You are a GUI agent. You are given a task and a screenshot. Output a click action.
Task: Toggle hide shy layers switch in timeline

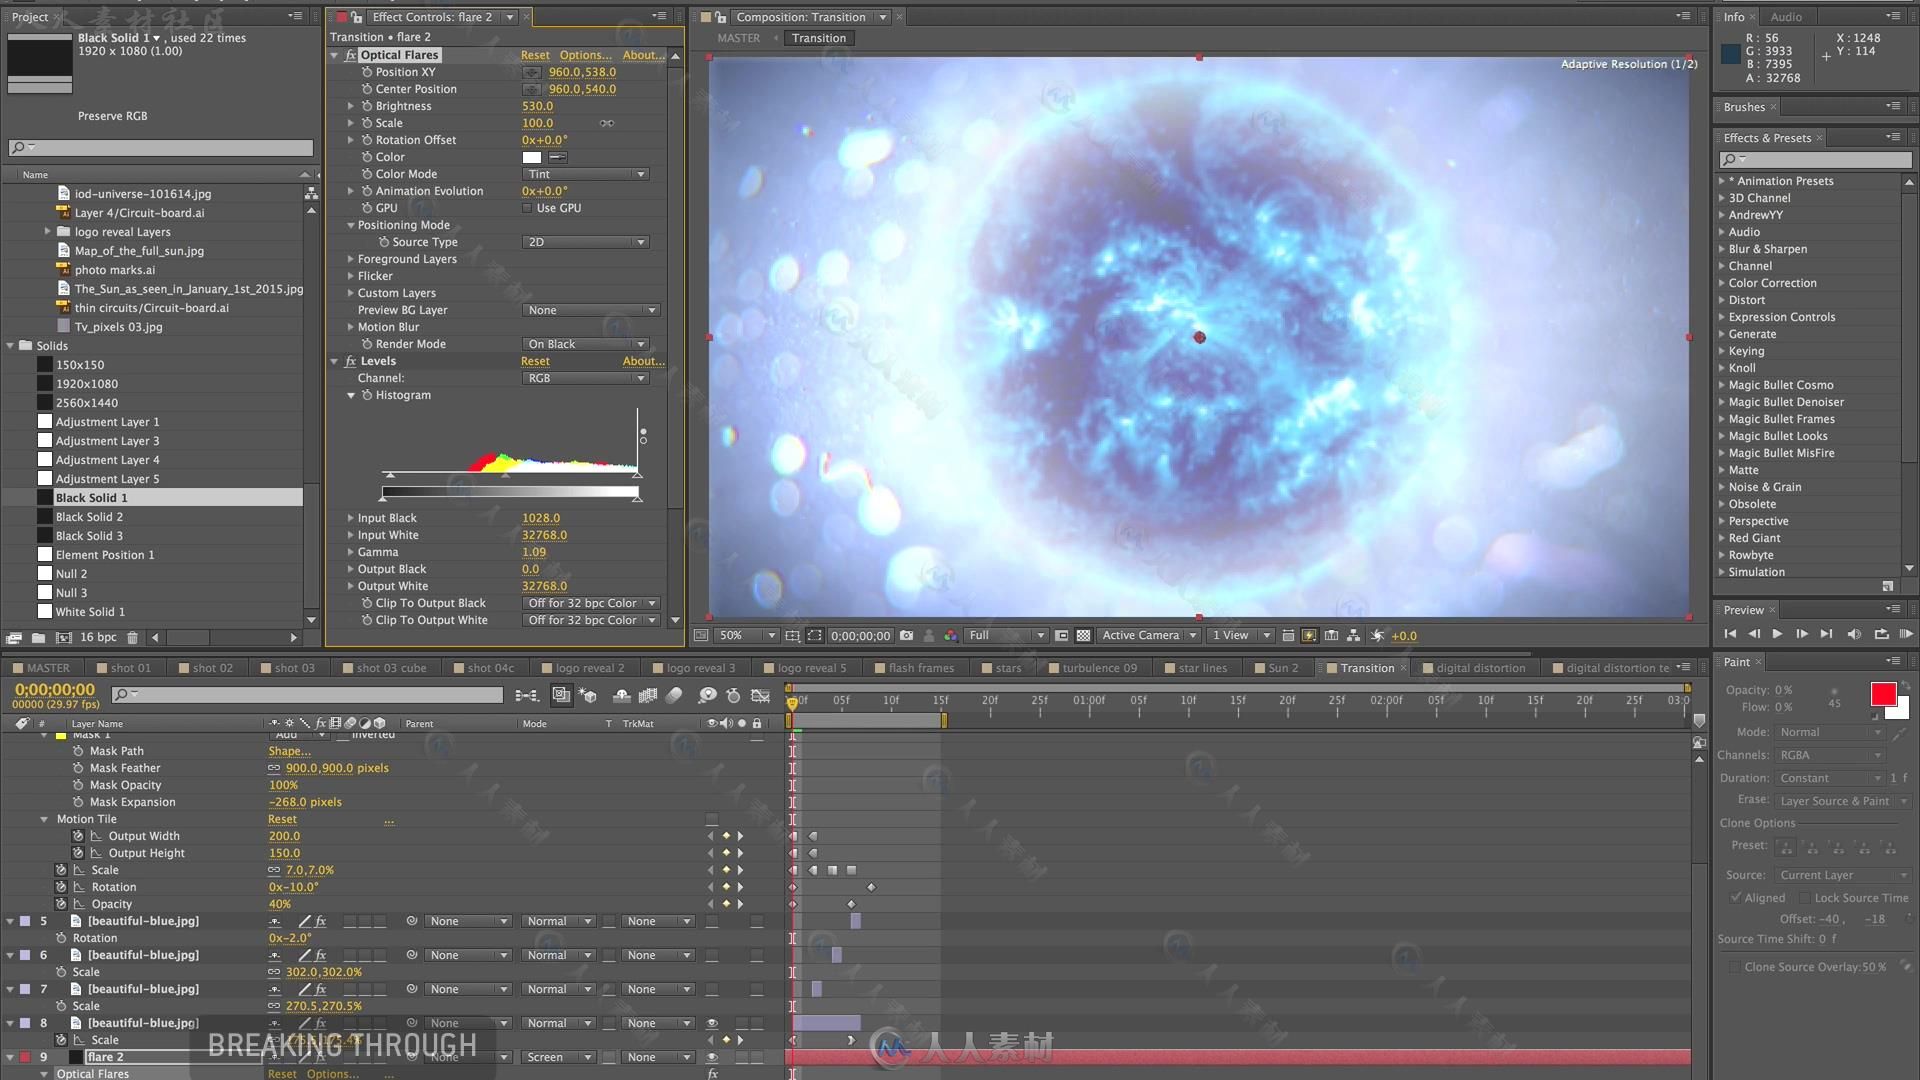[621, 695]
